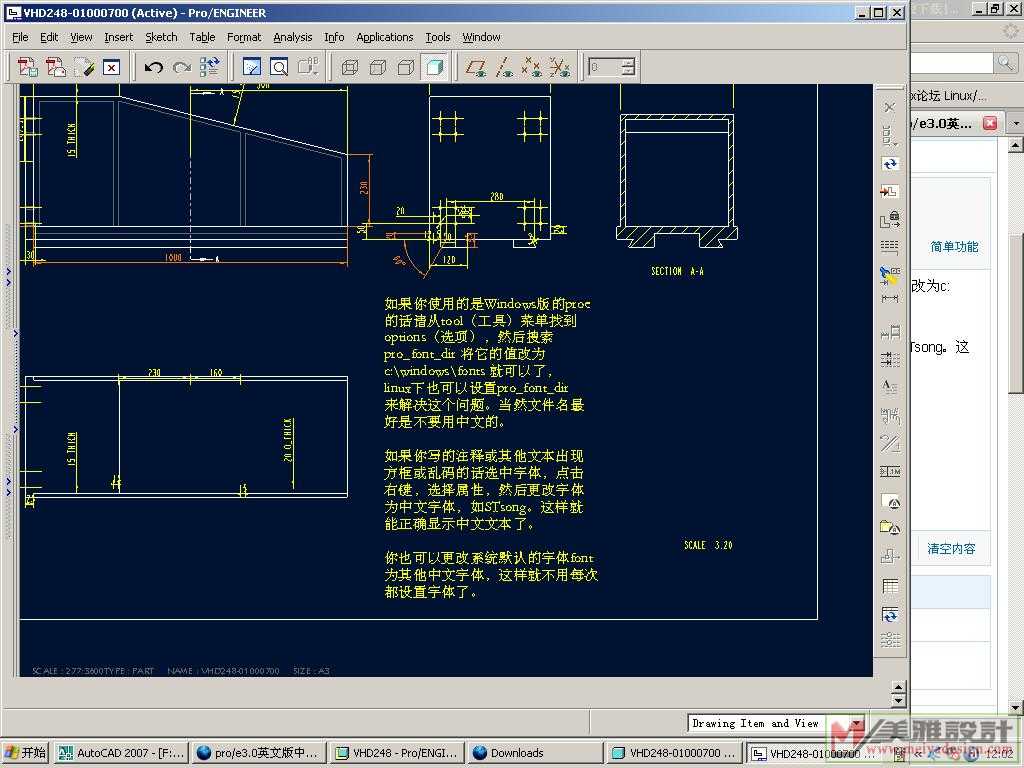Switch to shaded display mode
The height and width of the screenshot is (768, 1024).
coord(434,67)
